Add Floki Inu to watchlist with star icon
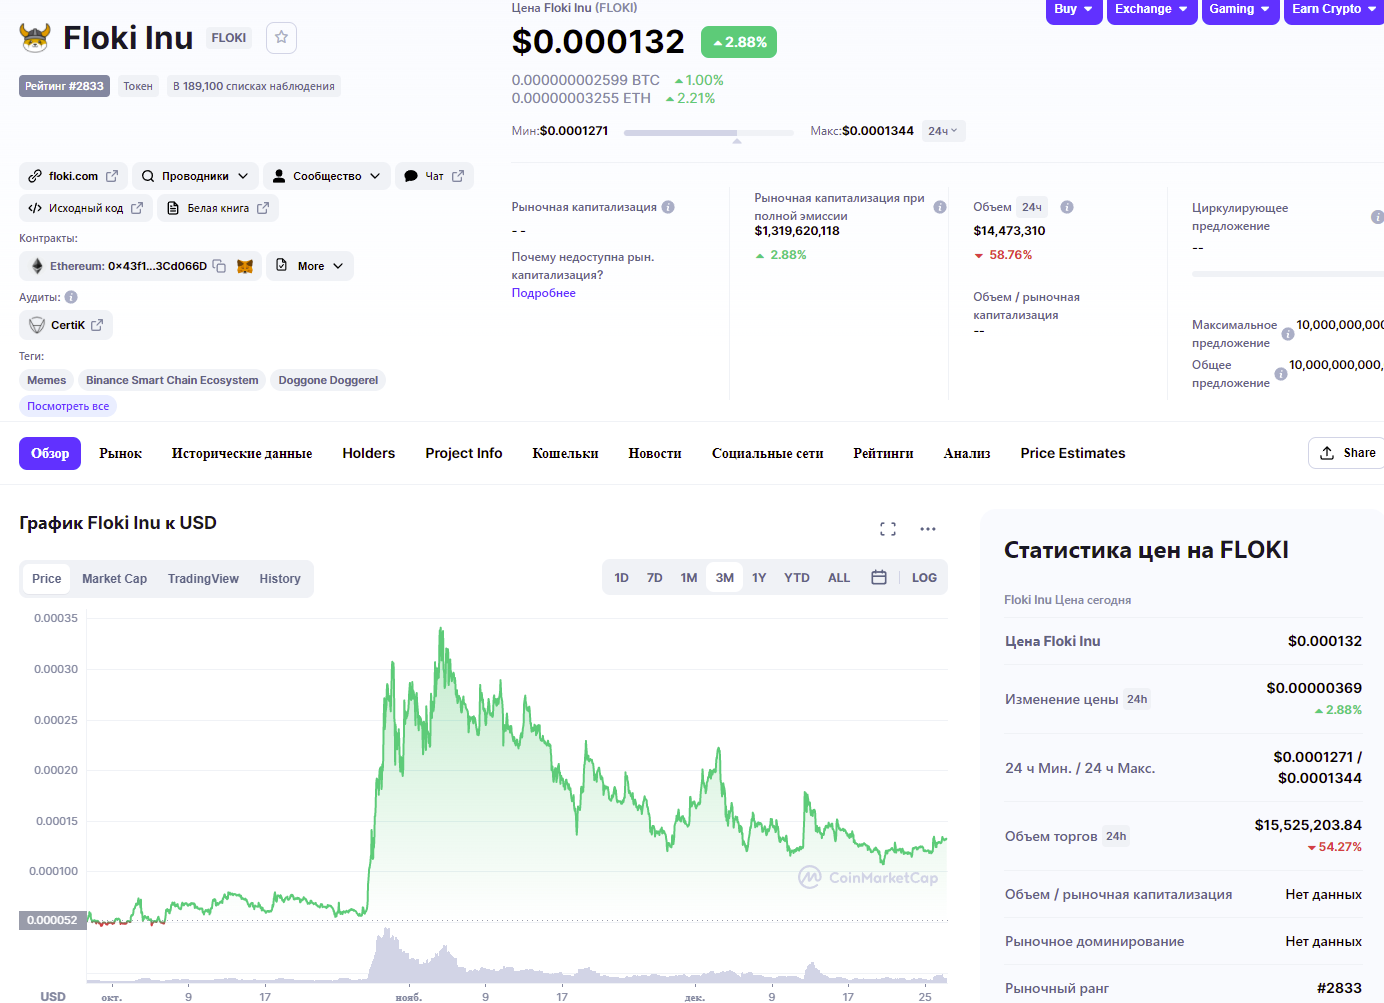The image size is (1384, 1003). point(282,38)
